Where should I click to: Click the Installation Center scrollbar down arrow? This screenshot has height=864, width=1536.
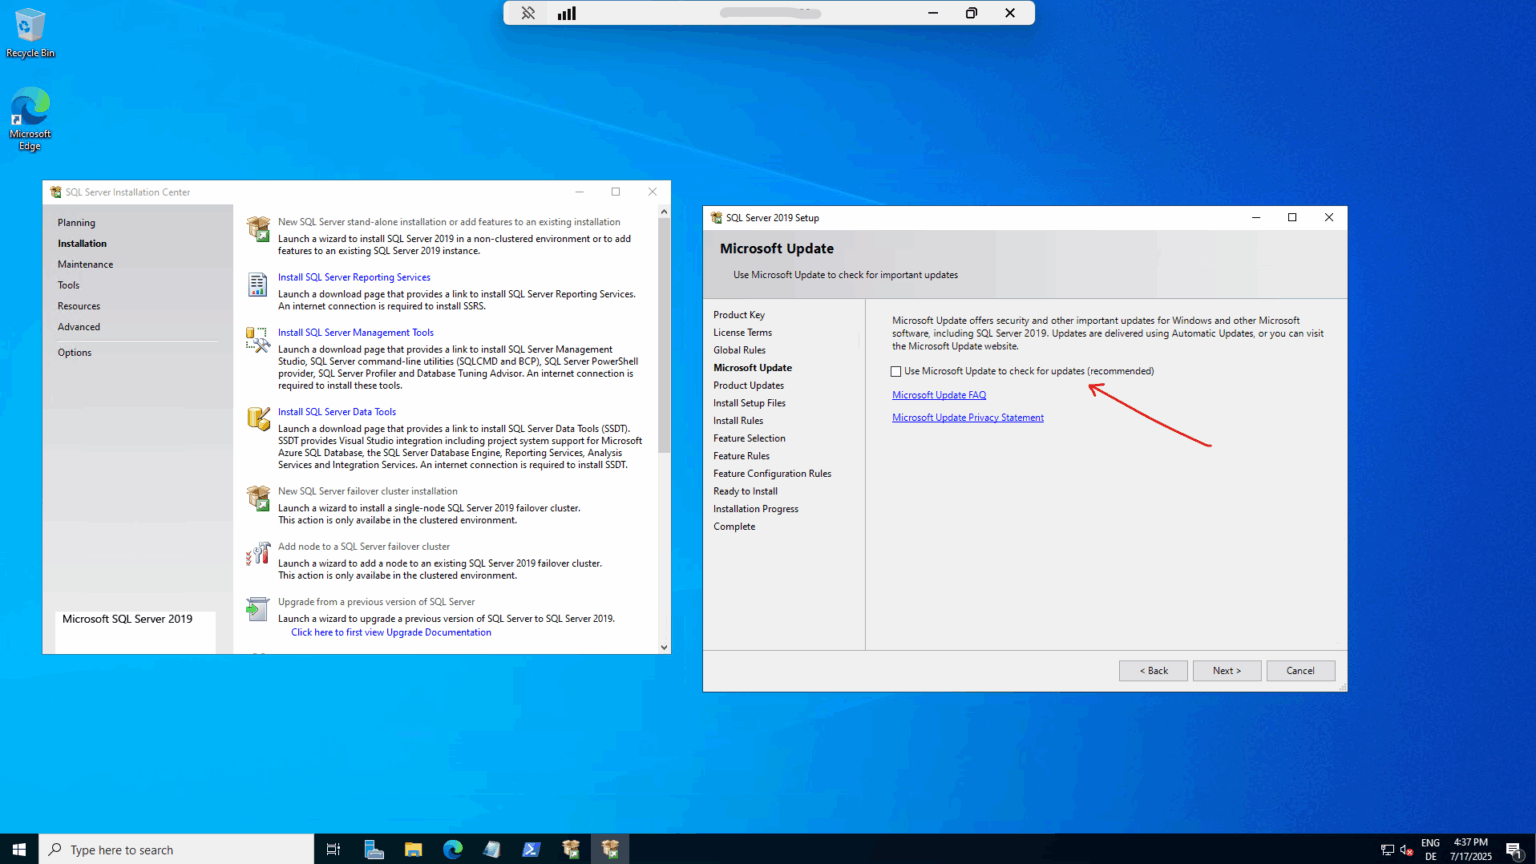click(x=663, y=647)
